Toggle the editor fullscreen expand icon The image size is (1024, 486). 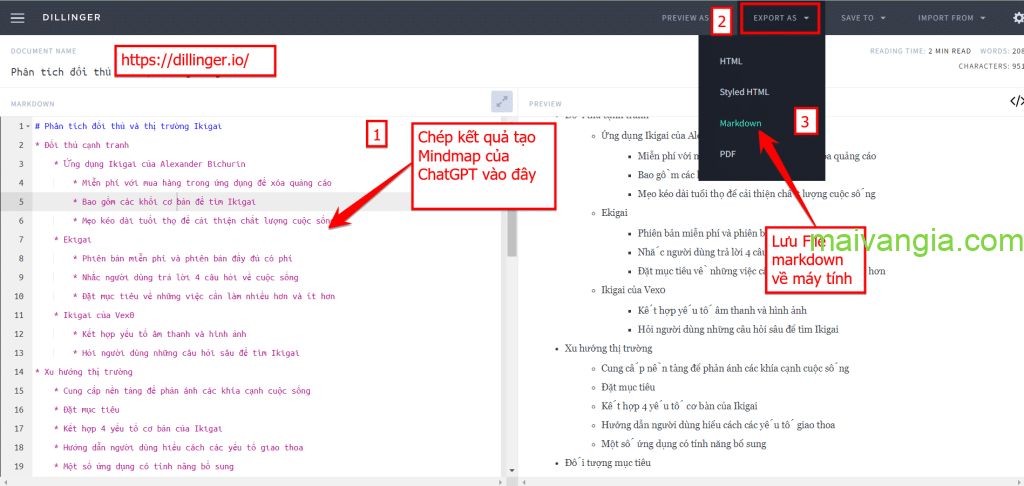click(501, 101)
